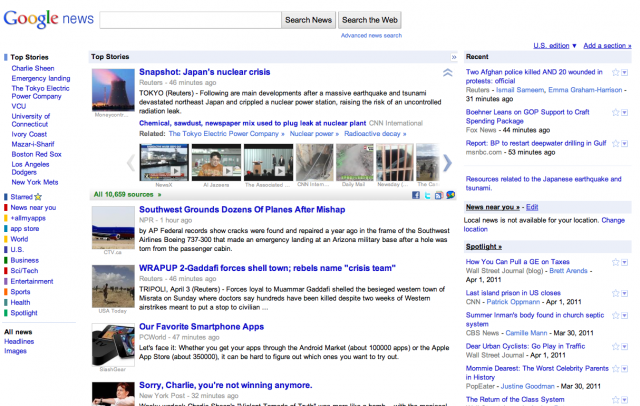
Task: Star the Summer Inman's body story
Action: tap(616, 315)
